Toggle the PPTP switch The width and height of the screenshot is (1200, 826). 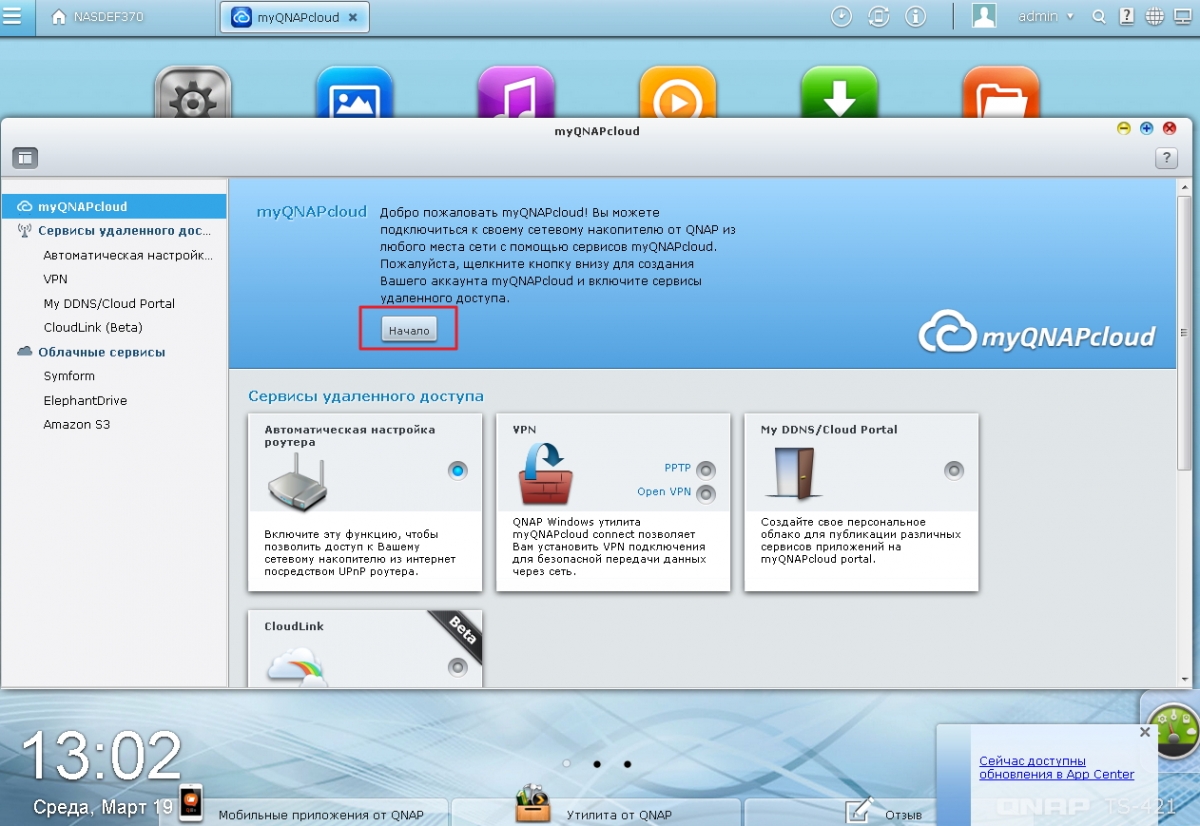click(706, 470)
